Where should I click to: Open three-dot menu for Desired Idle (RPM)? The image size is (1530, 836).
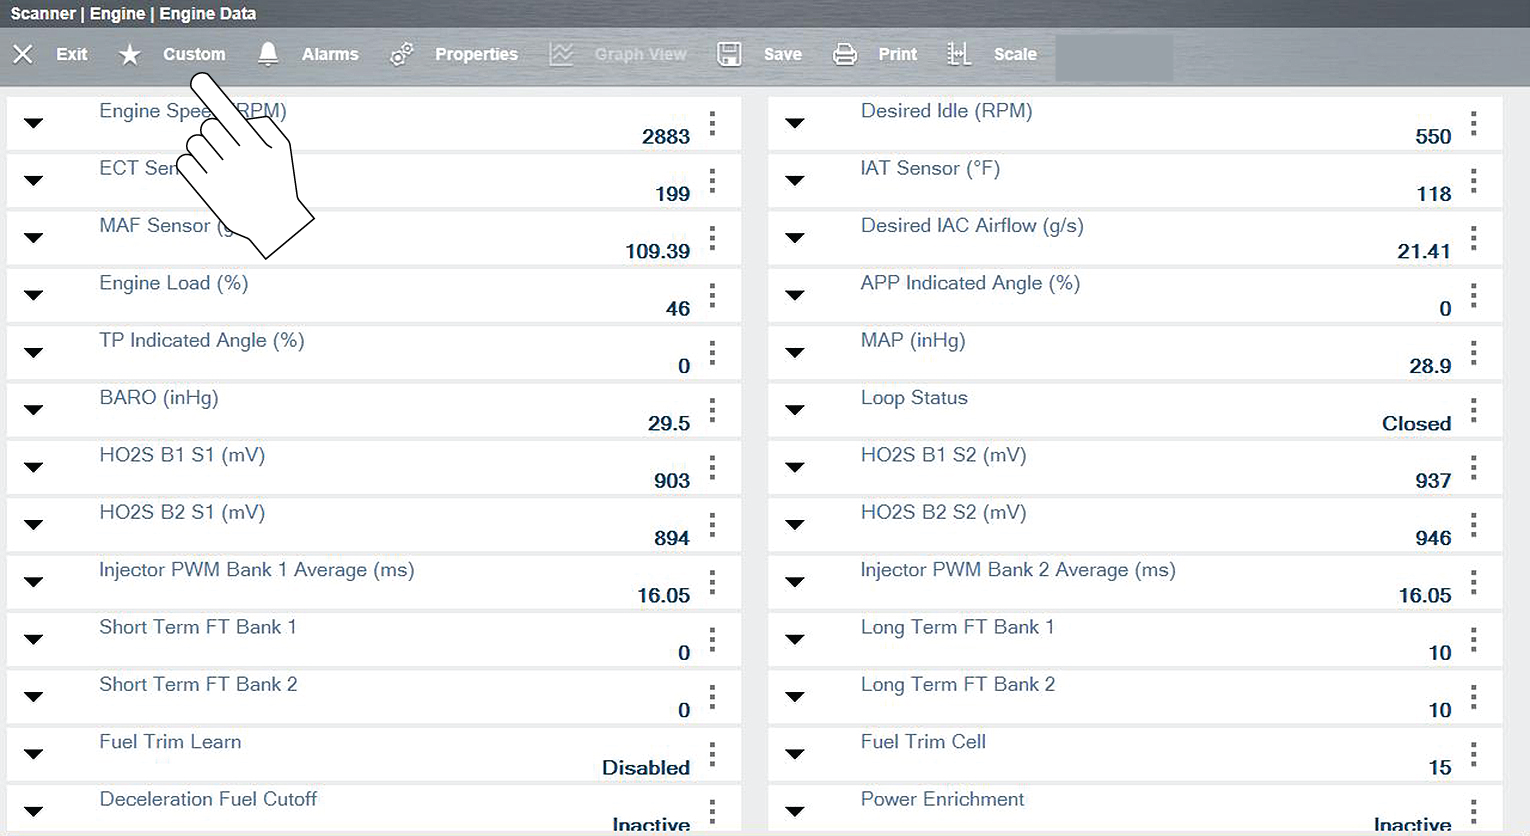[x=1474, y=124]
